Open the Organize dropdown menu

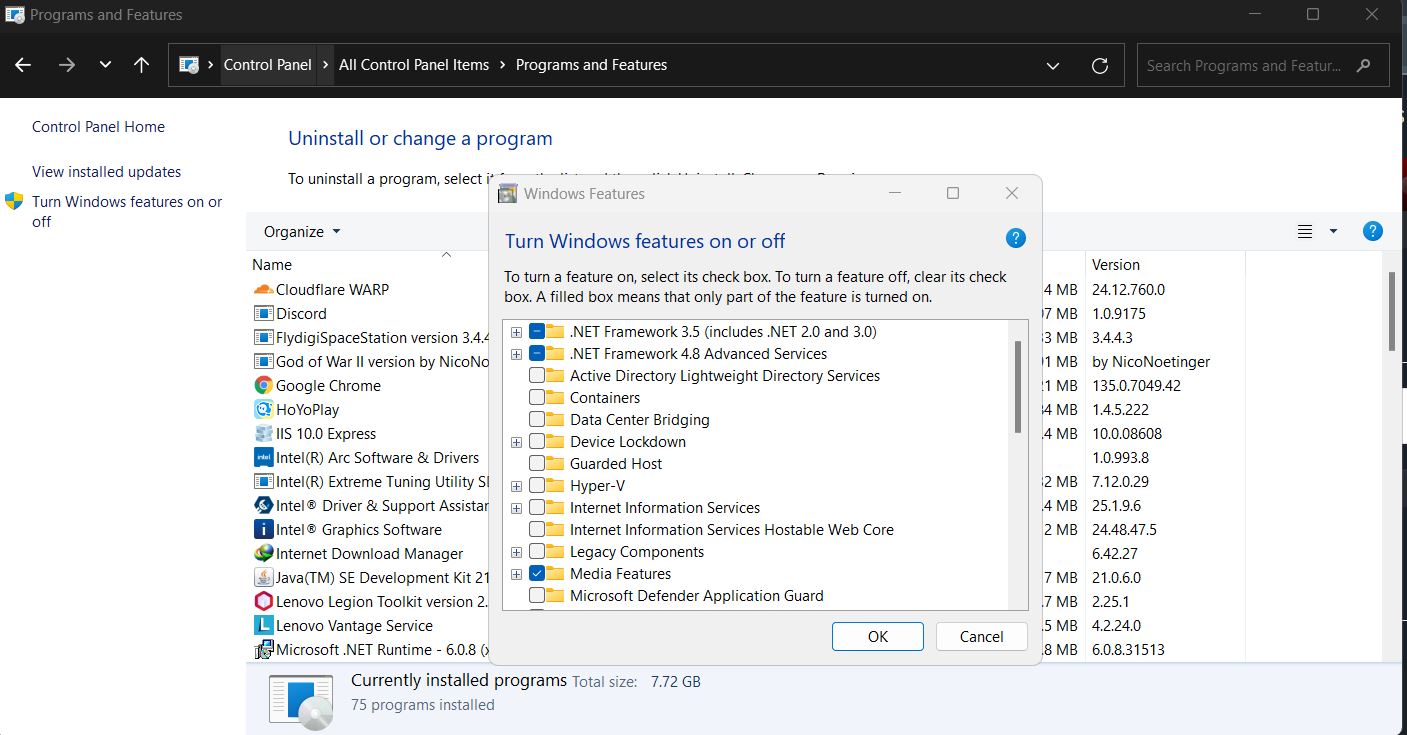(x=302, y=232)
